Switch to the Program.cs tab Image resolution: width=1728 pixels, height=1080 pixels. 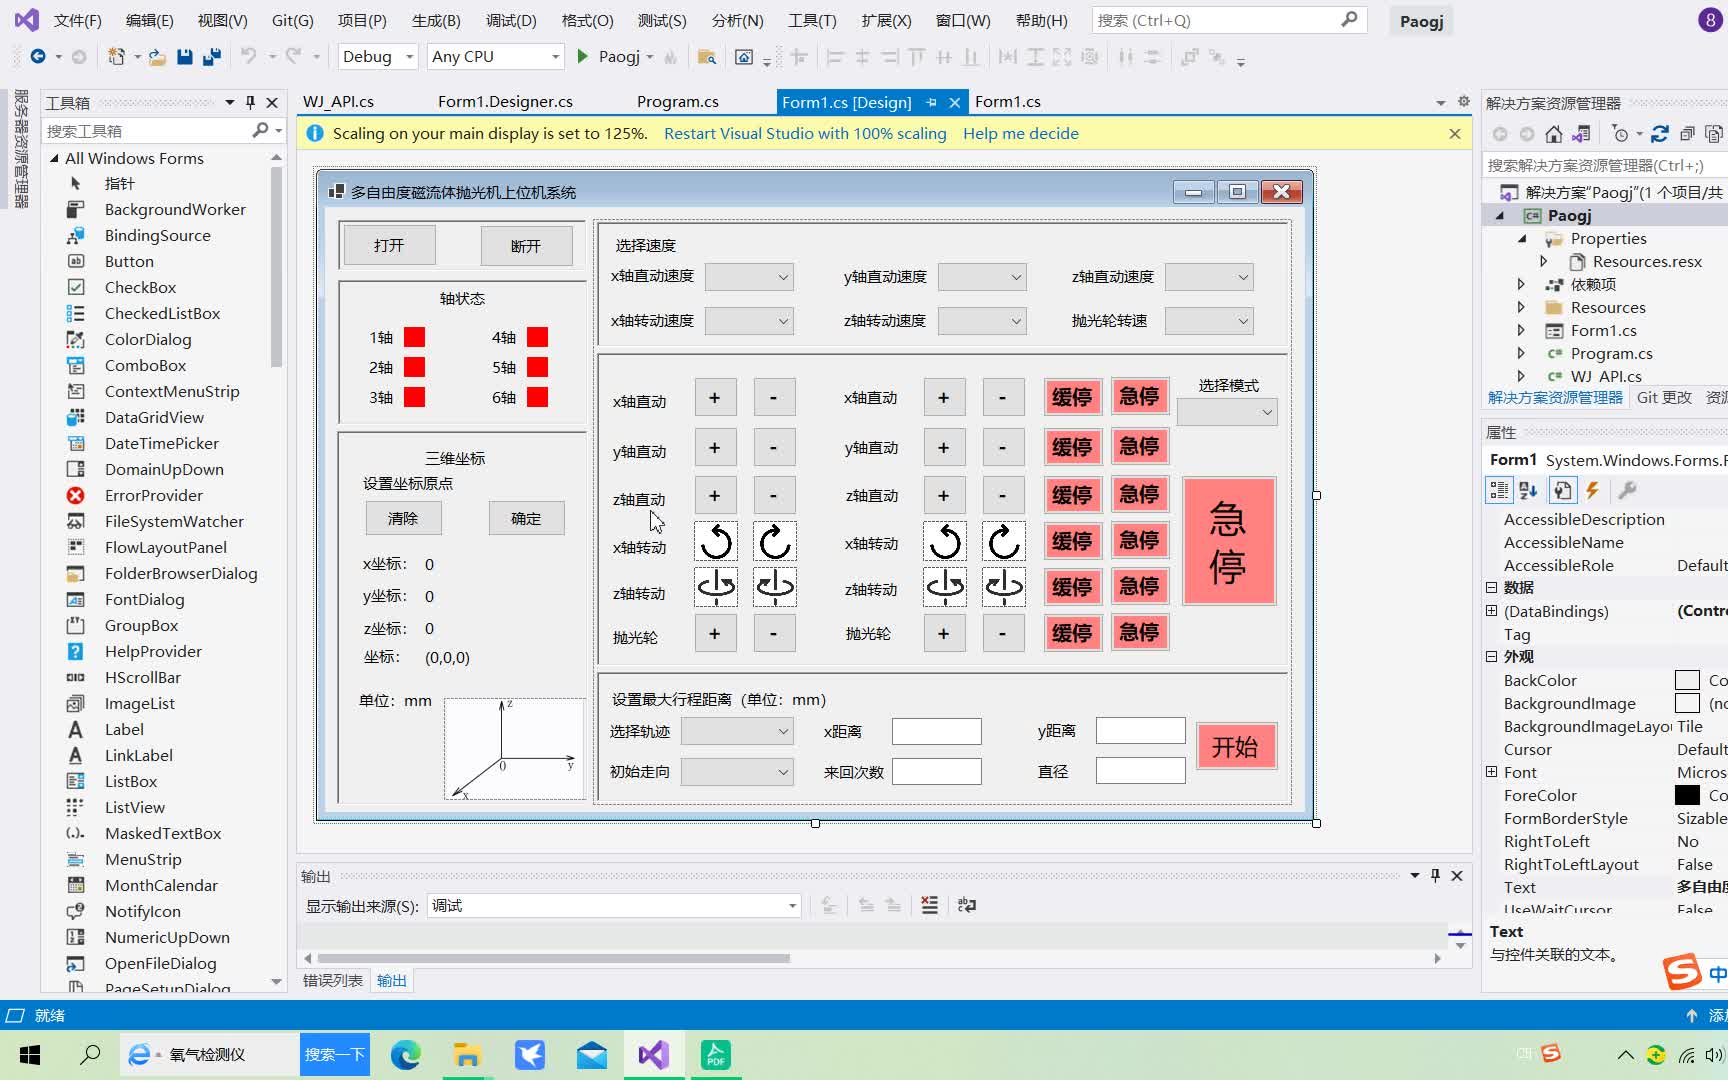tap(677, 101)
